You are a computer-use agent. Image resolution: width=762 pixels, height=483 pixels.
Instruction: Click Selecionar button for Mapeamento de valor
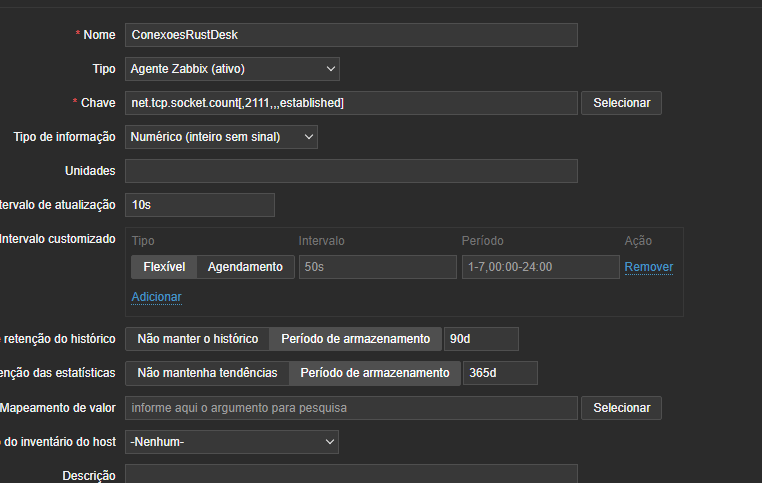click(x=621, y=408)
